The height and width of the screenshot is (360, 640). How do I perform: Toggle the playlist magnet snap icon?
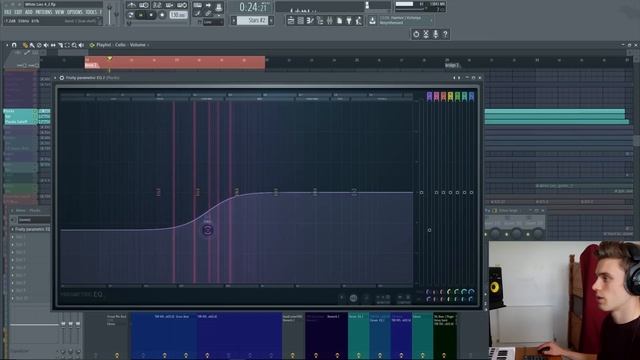pyautogui.click(x=14, y=45)
